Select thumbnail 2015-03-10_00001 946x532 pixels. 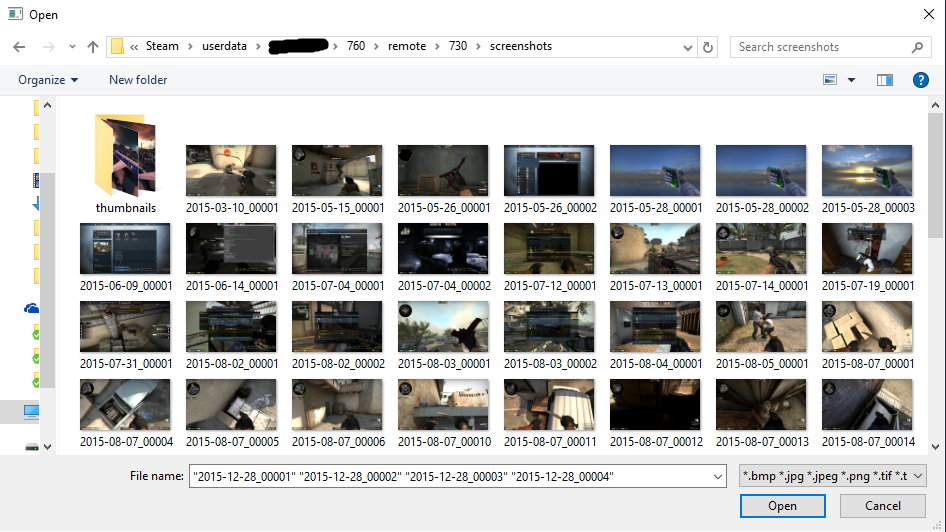tap(231, 170)
